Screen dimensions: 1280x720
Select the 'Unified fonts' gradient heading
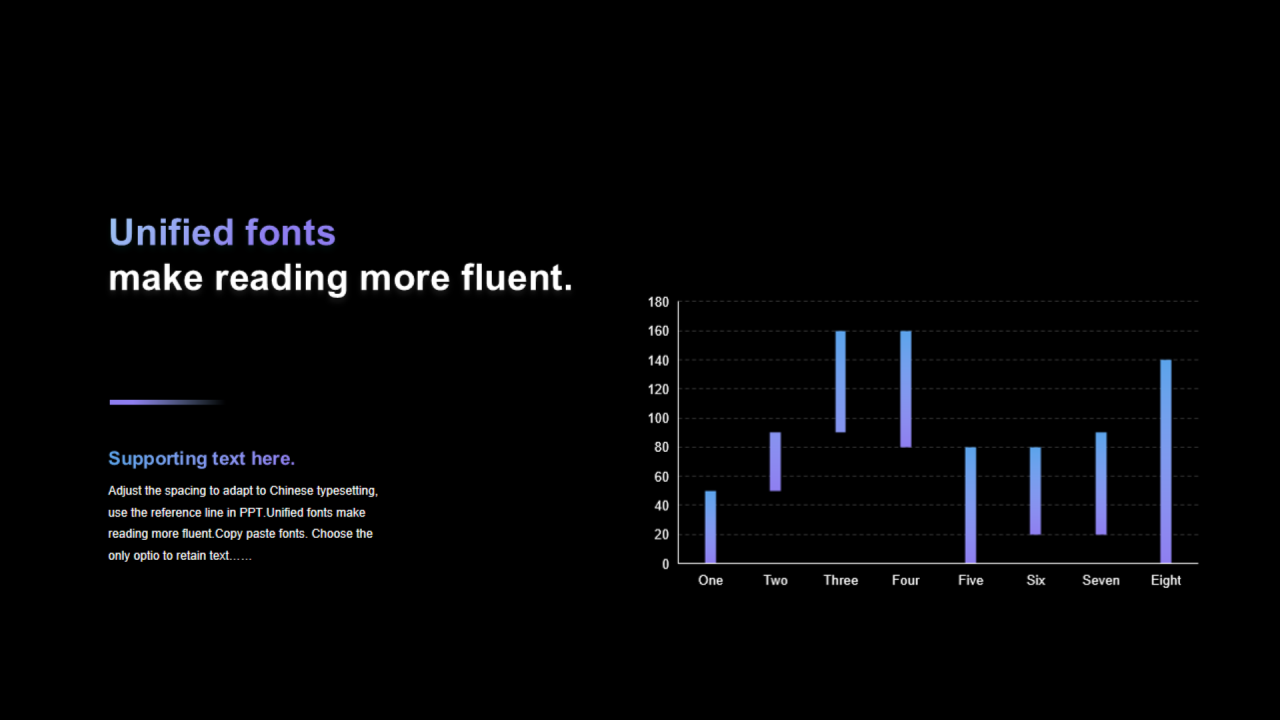click(222, 232)
